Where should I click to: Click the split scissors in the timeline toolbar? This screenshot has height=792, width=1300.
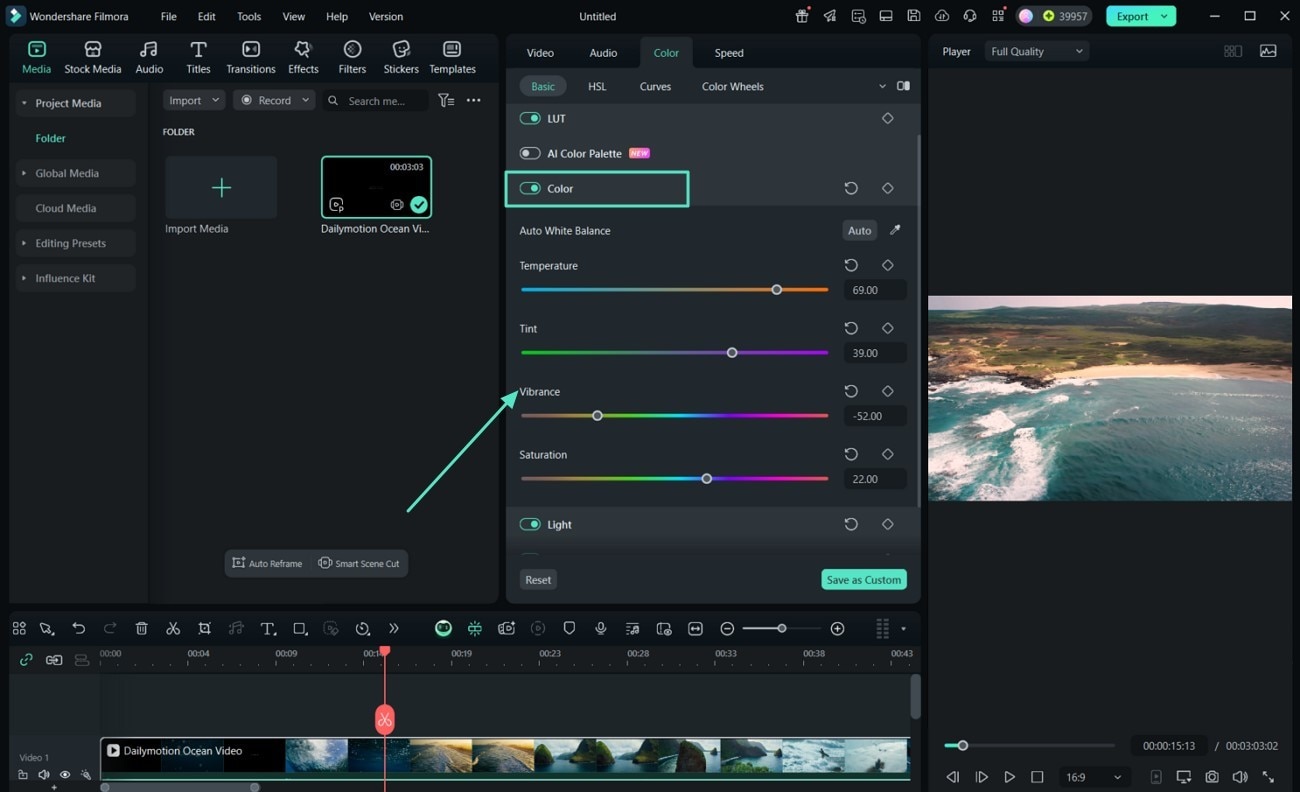[x=173, y=628]
